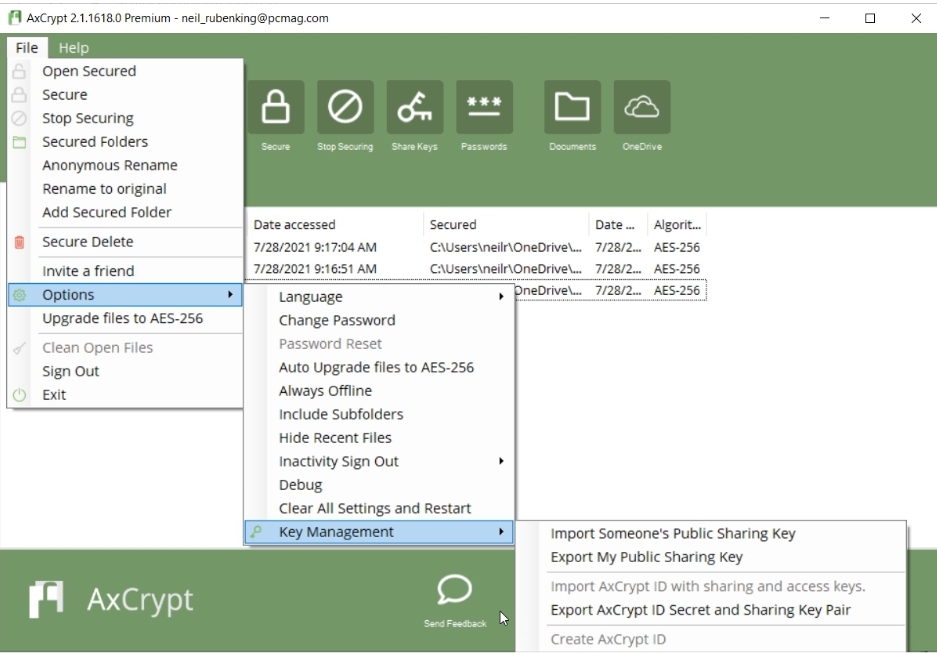
Task: Click the Secure padlock toolbar icon
Action: 275,108
